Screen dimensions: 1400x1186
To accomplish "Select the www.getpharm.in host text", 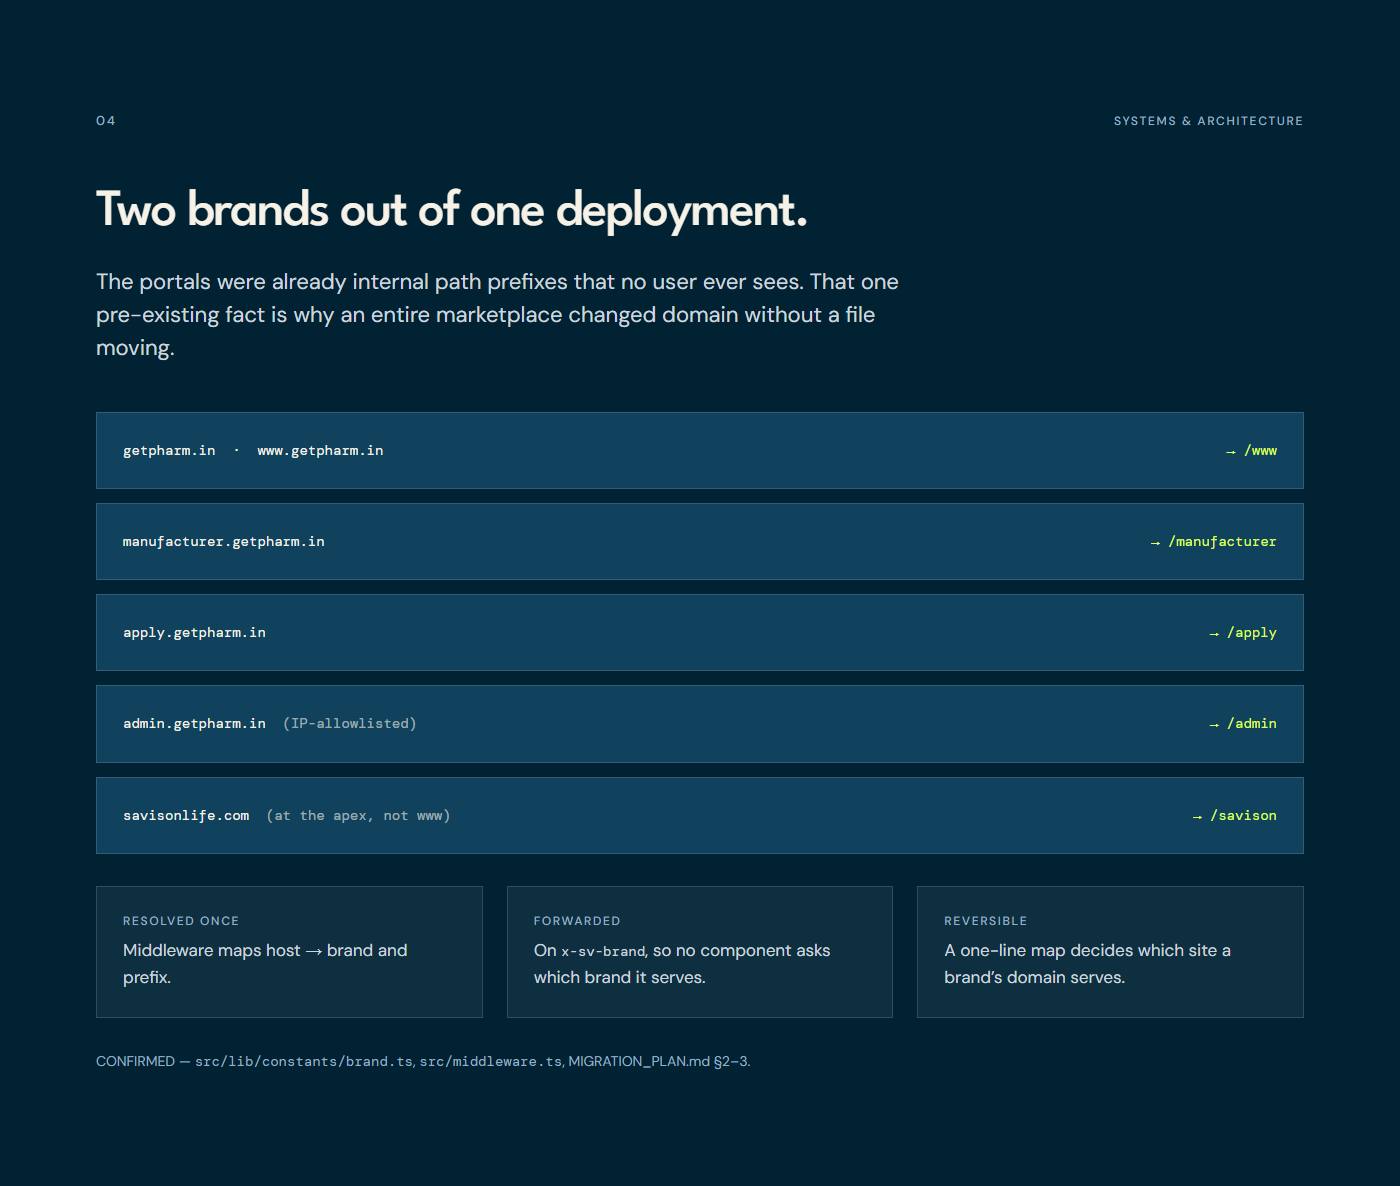I will pyautogui.click(x=320, y=450).
